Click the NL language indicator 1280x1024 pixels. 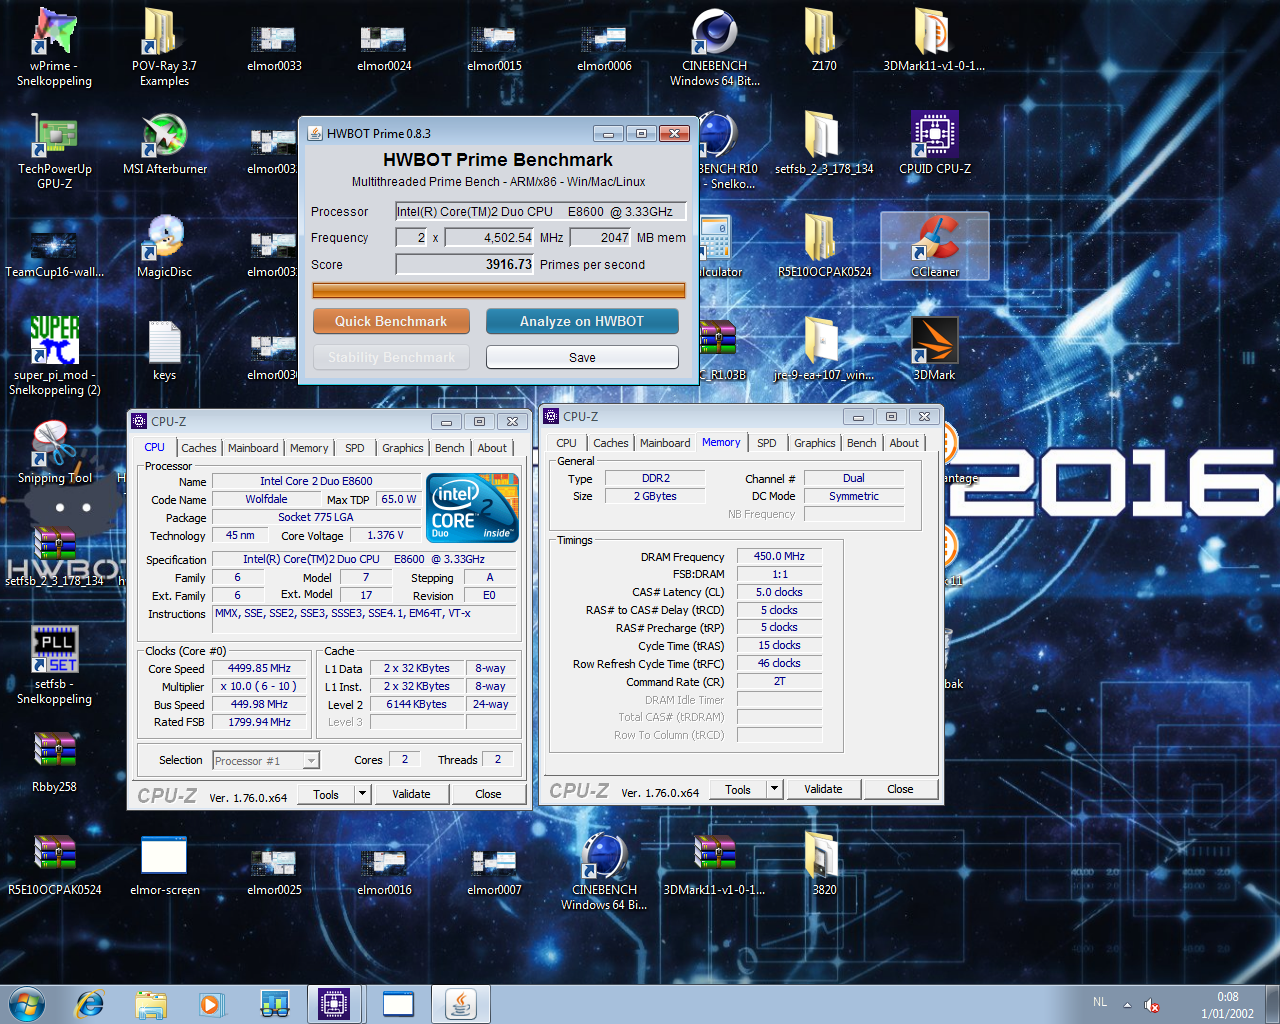tap(1100, 1002)
